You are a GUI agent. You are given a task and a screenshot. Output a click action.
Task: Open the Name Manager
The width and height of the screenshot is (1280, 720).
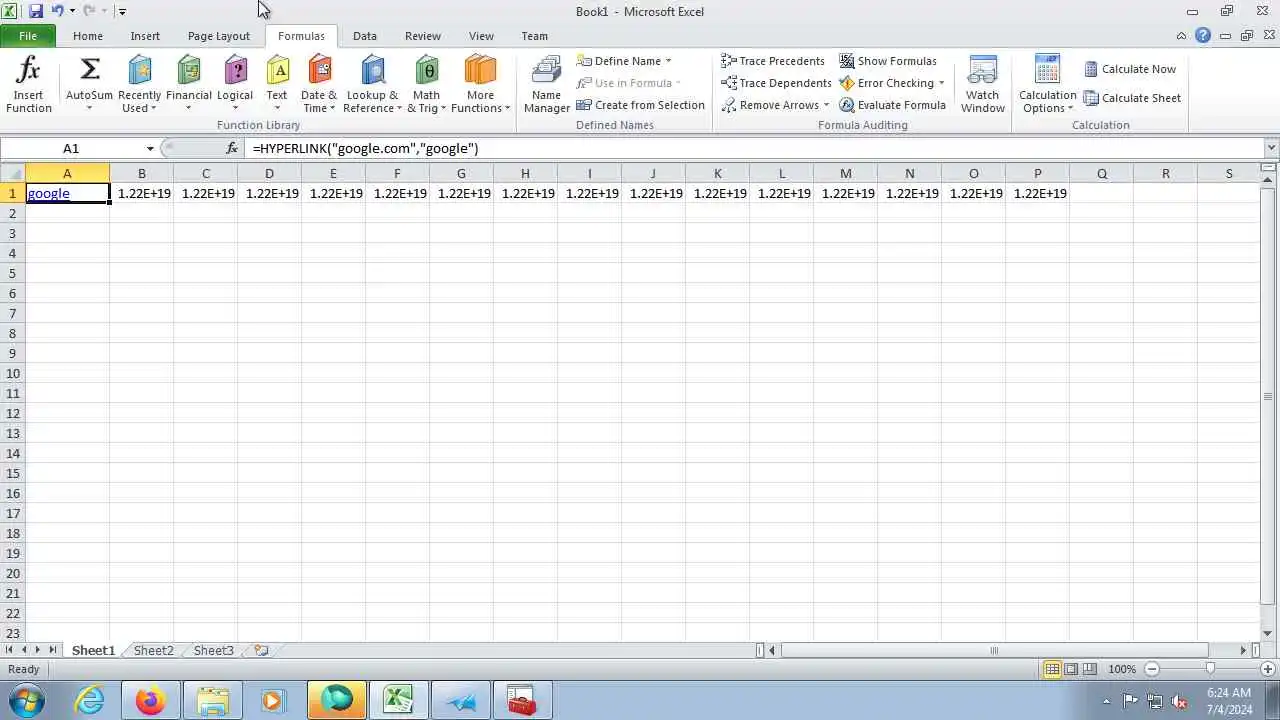pos(547,85)
